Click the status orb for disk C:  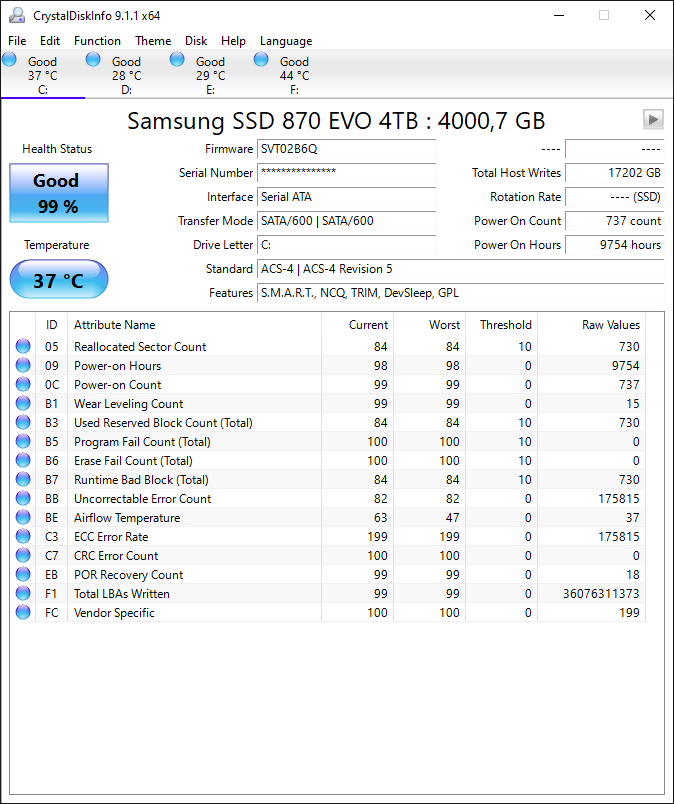(10, 59)
